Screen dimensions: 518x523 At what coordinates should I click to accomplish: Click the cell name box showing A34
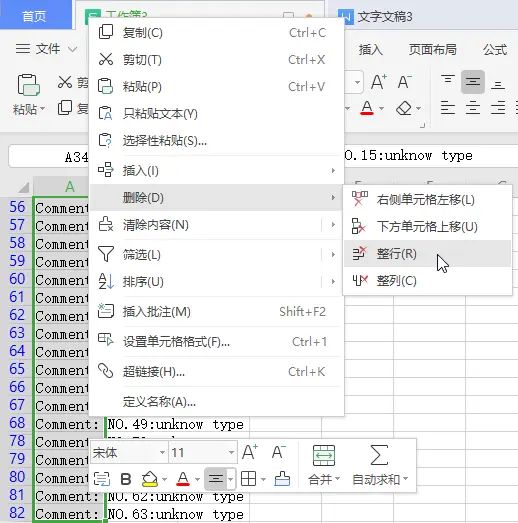pyautogui.click(x=49, y=156)
